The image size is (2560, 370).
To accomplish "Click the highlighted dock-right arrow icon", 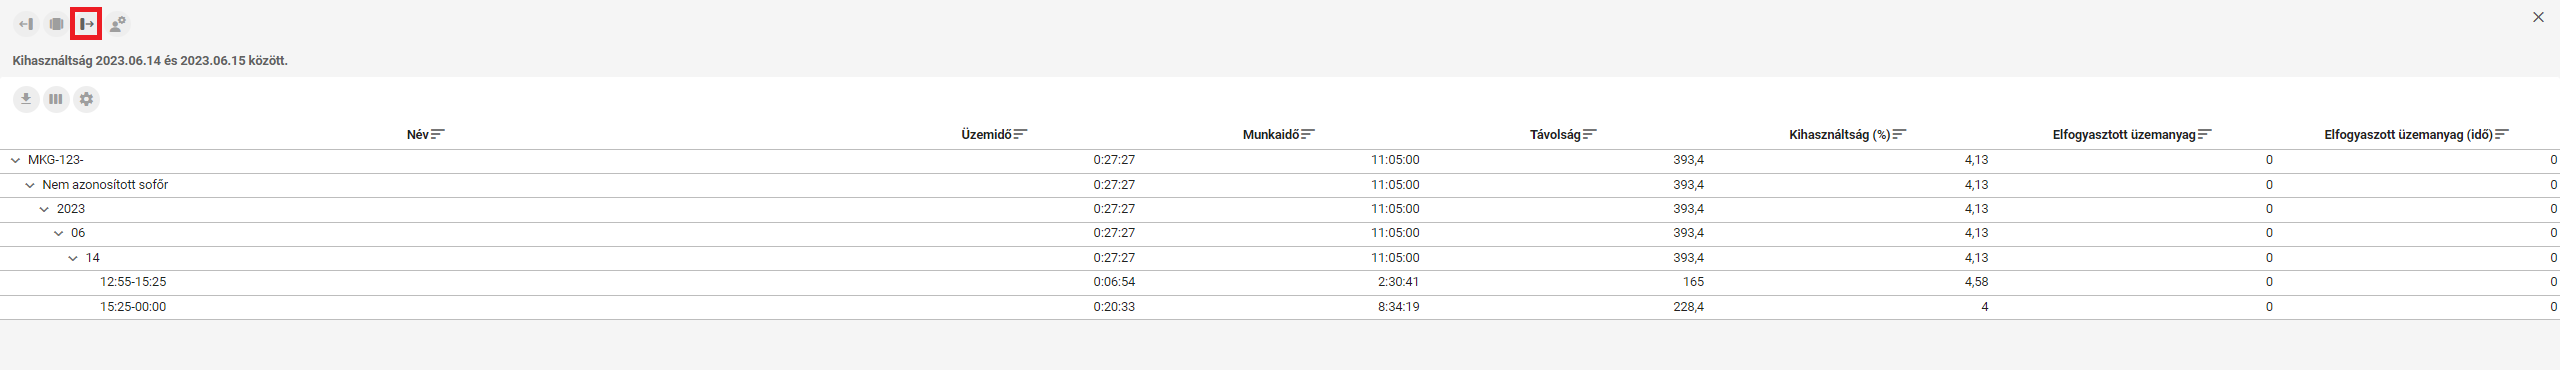I will click(x=87, y=24).
